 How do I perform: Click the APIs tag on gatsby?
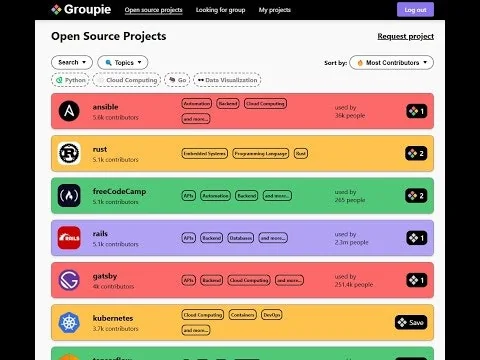pyautogui.click(x=189, y=280)
